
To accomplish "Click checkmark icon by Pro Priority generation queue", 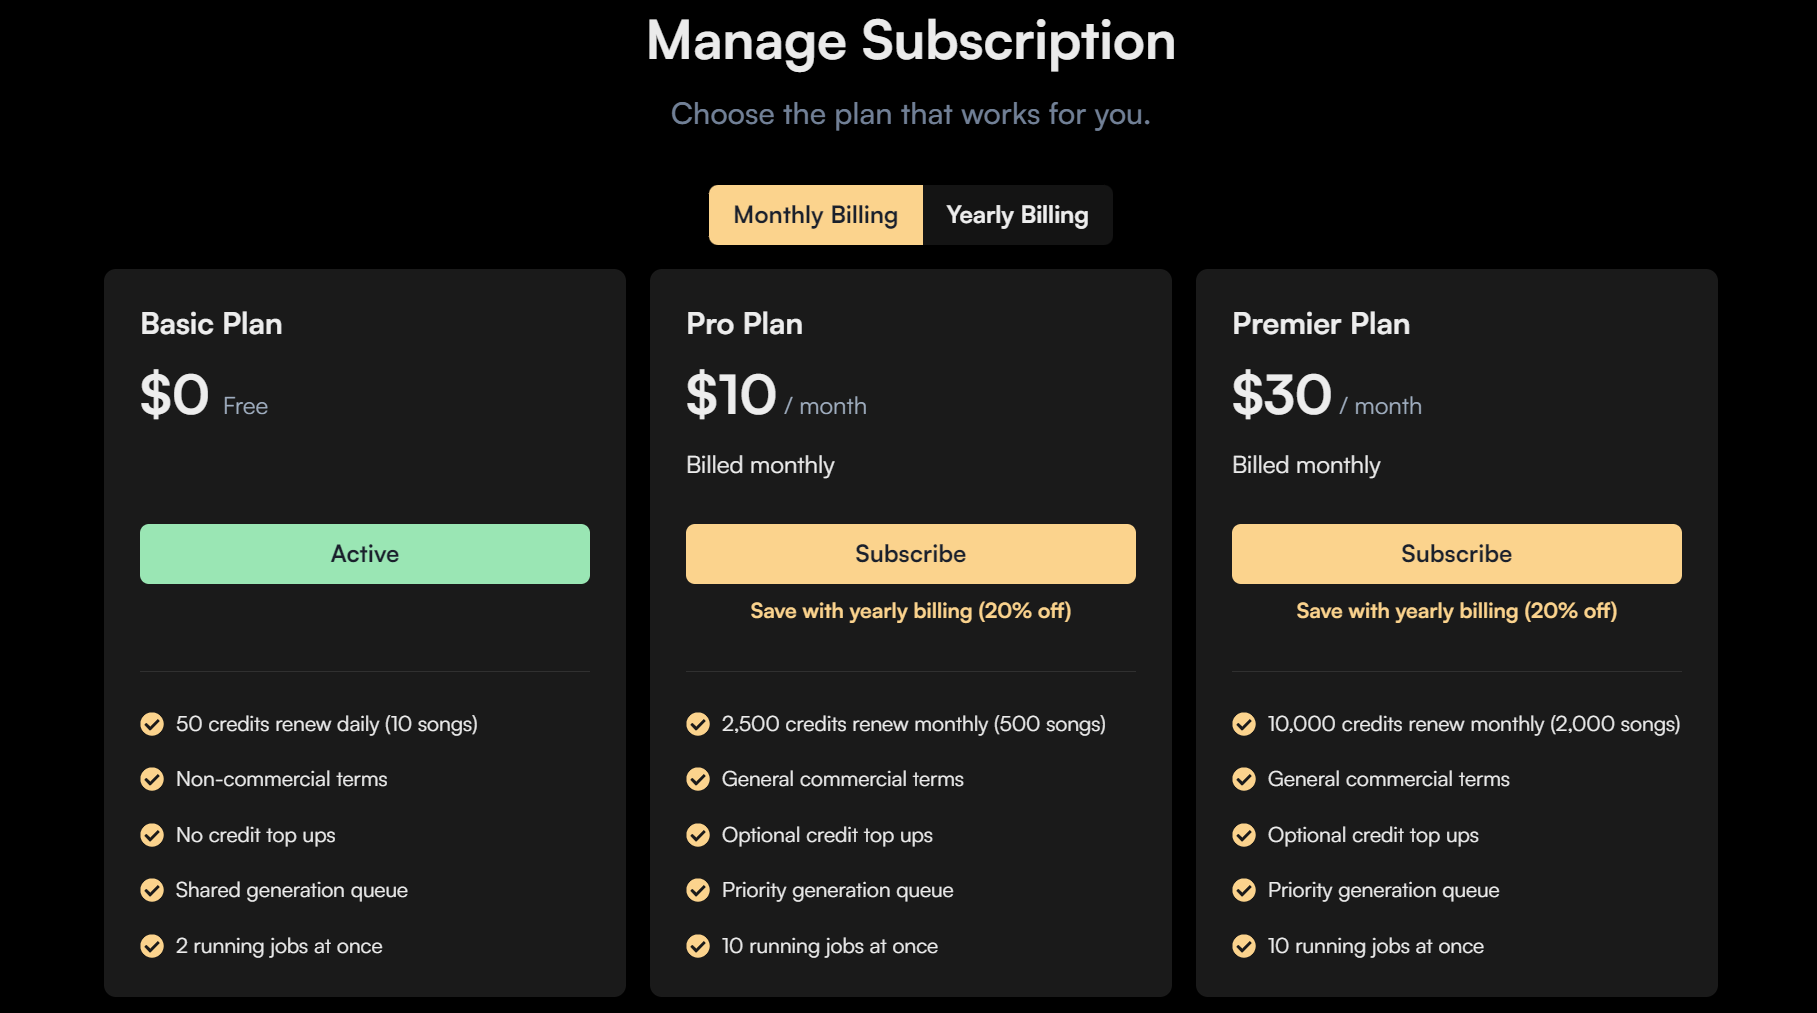I will click(698, 890).
